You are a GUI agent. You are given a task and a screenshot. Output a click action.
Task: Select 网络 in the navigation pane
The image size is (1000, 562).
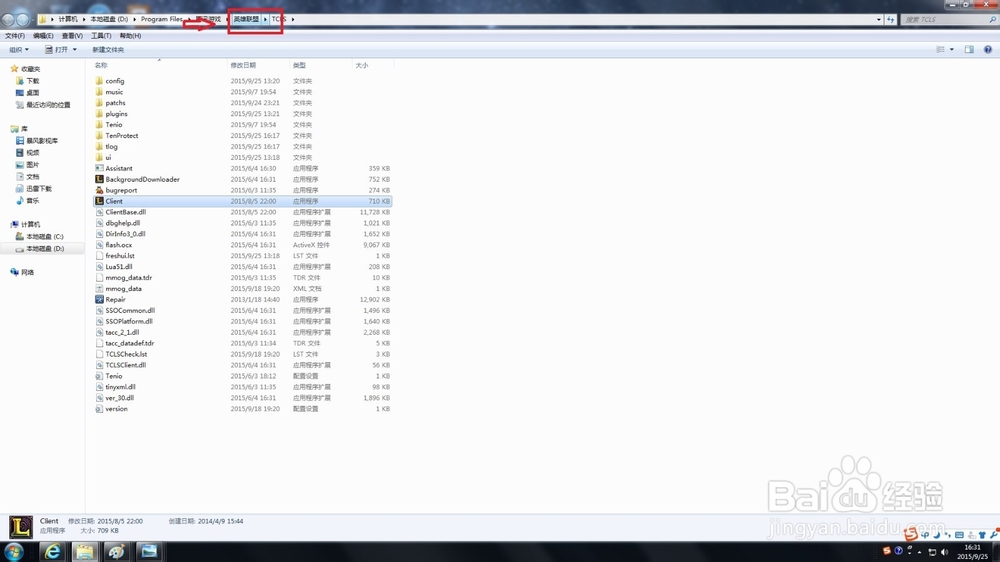point(22,272)
